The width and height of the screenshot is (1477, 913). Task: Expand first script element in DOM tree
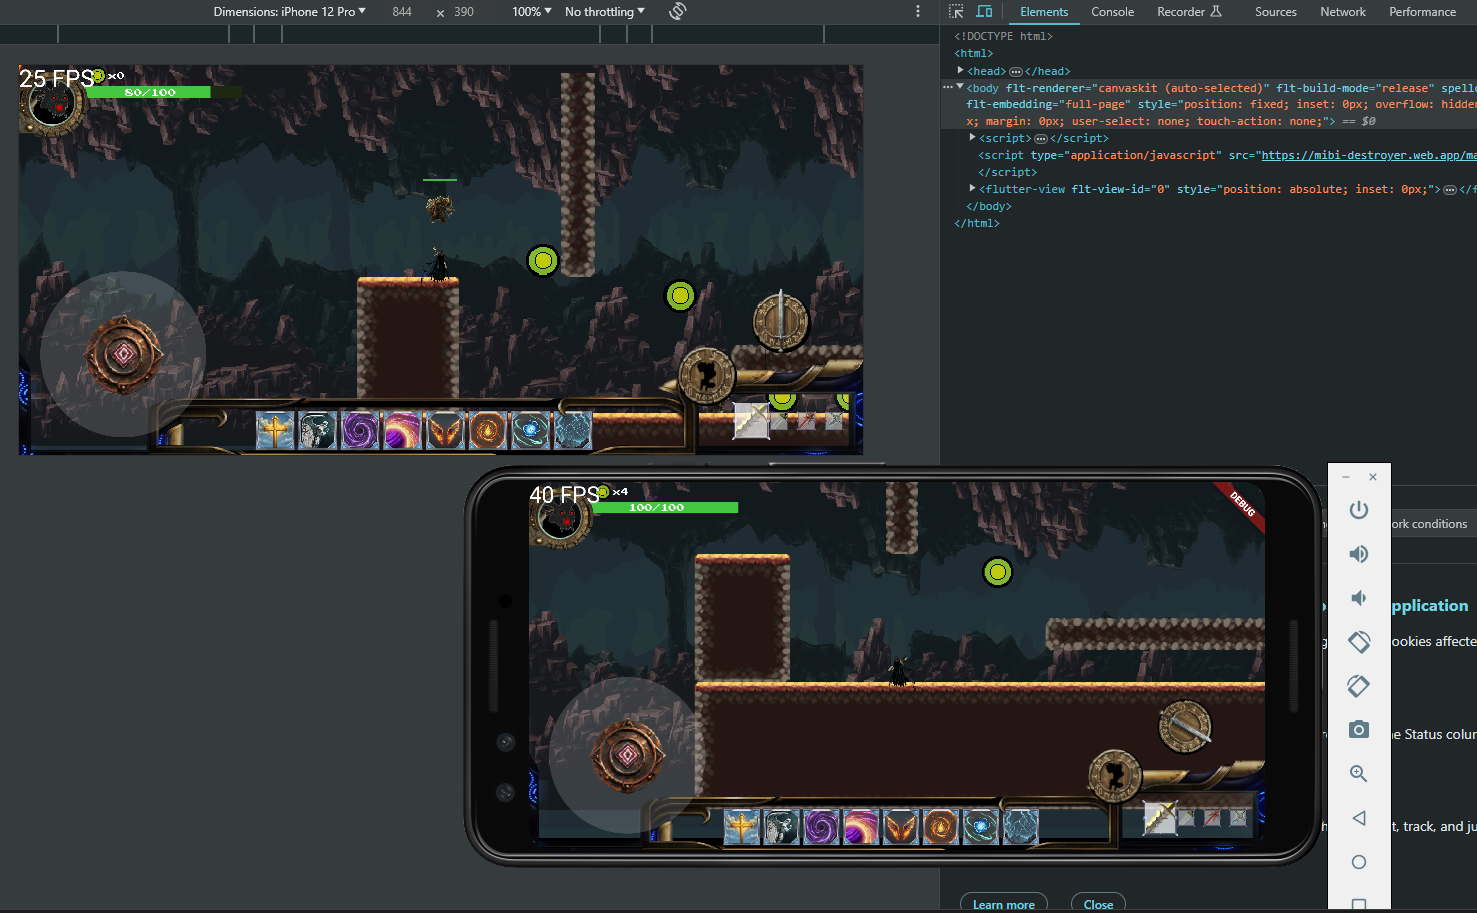click(x=972, y=137)
